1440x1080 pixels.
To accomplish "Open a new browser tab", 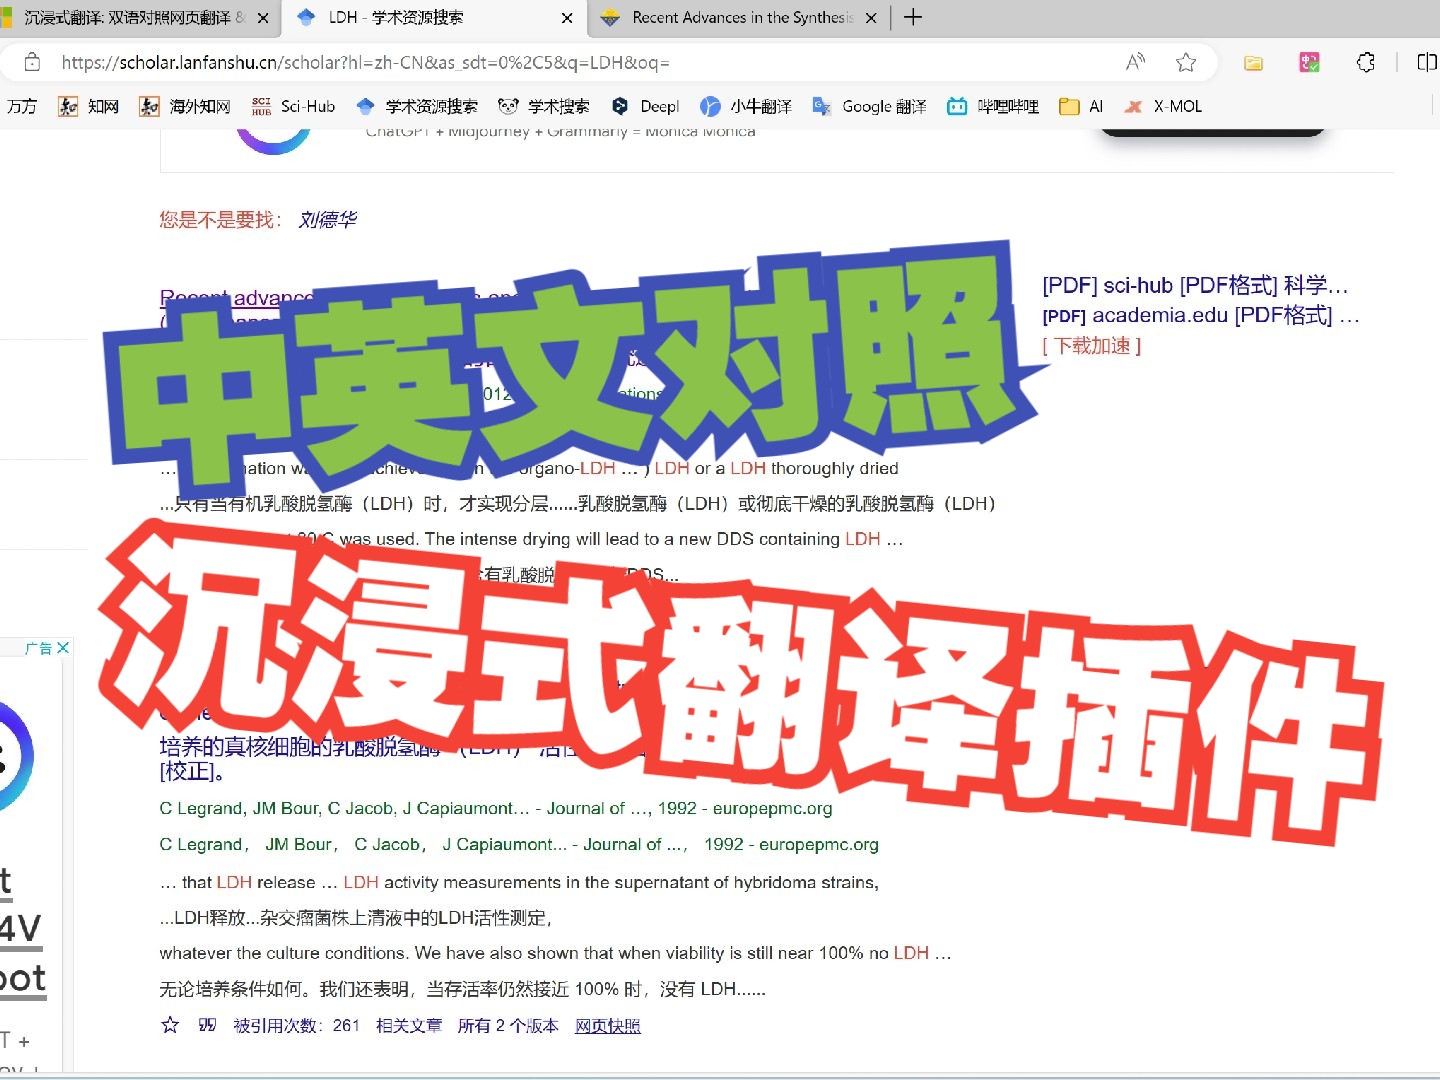I will 913,18.
